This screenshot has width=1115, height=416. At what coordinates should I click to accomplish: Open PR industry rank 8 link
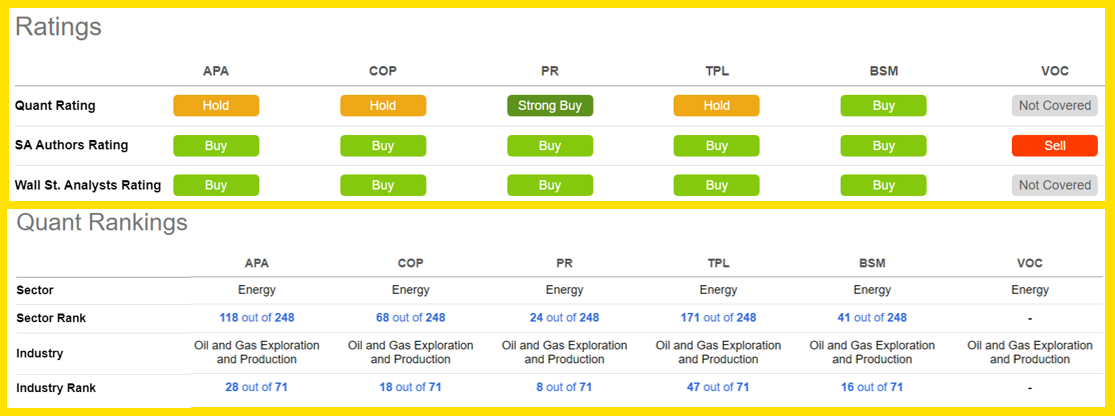(x=564, y=387)
